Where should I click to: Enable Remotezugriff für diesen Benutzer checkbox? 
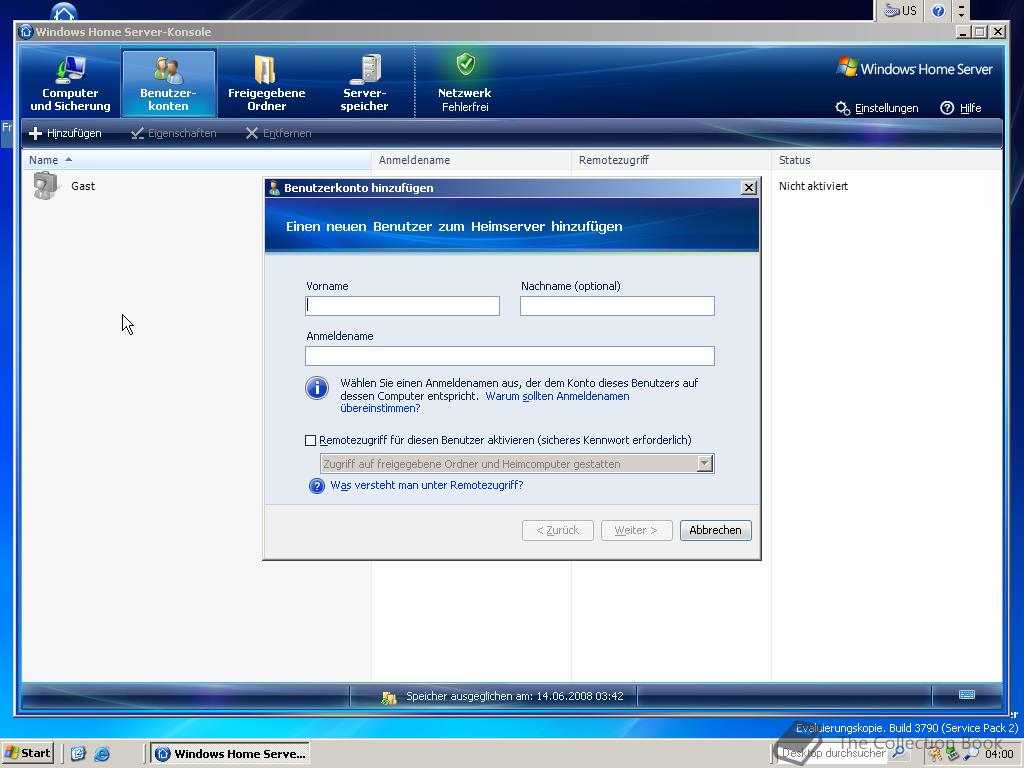(x=311, y=440)
